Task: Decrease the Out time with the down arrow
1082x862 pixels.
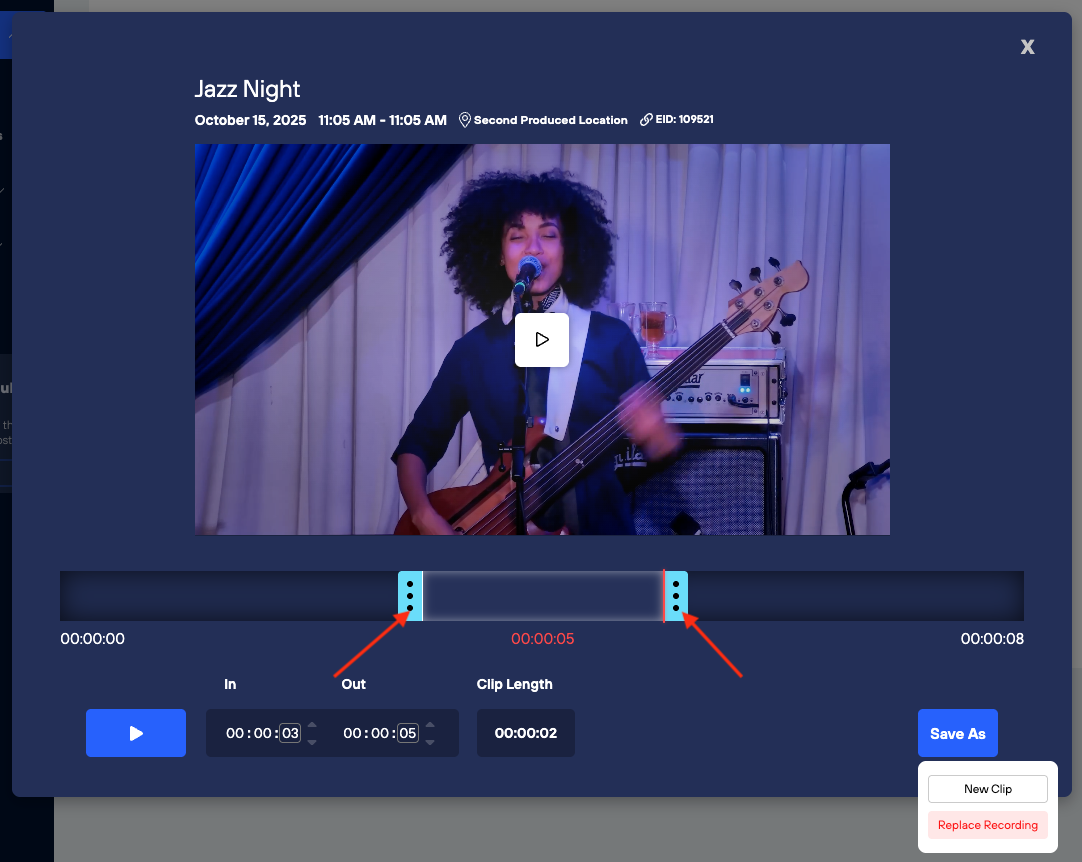Action: (x=429, y=742)
